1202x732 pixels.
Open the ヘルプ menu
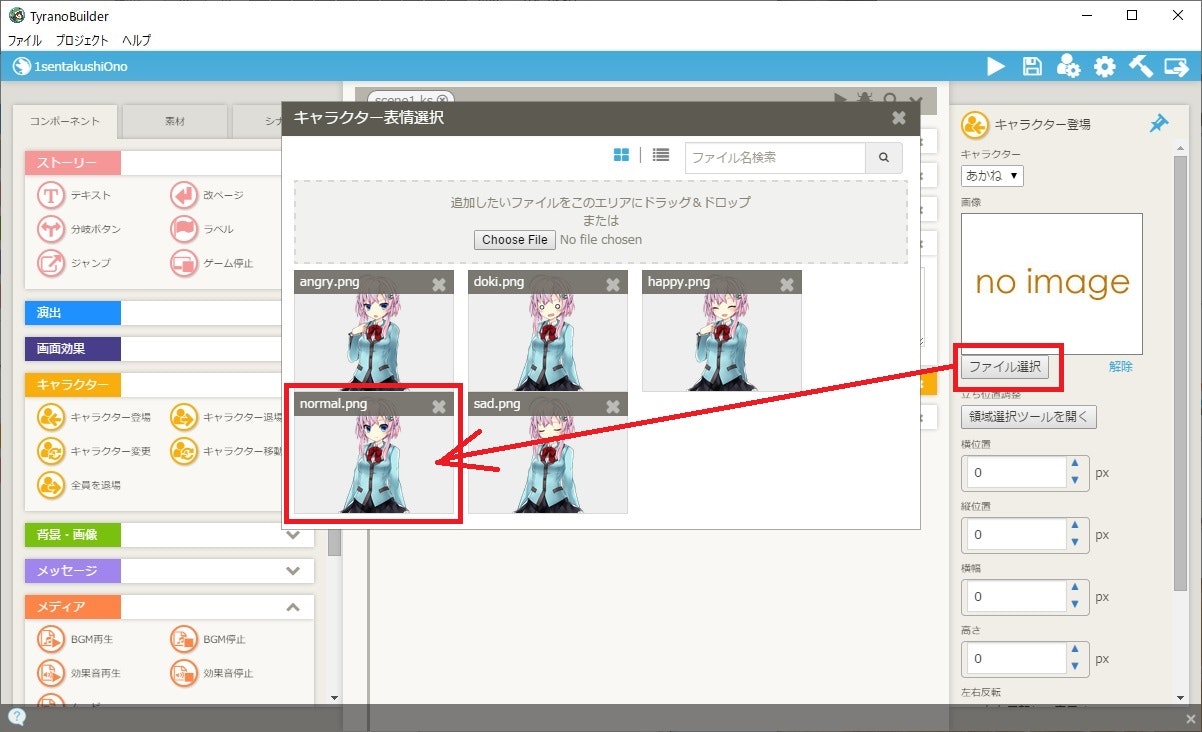coord(136,41)
